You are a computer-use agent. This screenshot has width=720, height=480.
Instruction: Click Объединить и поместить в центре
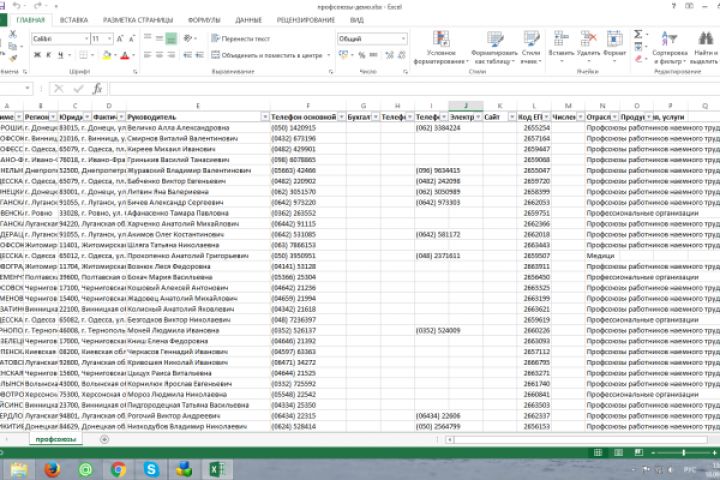(x=267, y=55)
